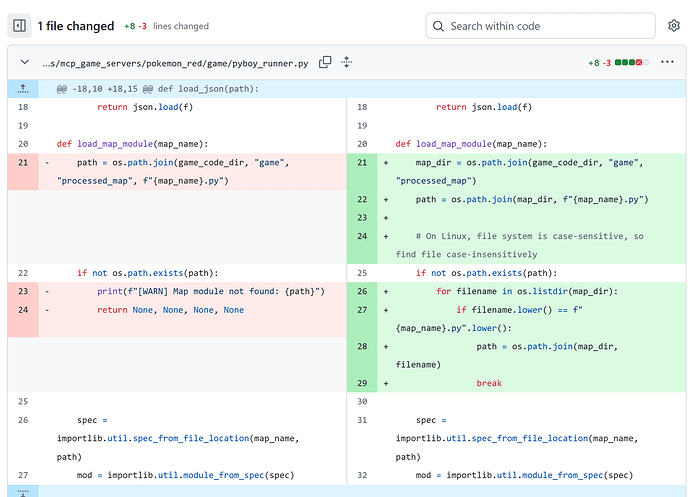The image size is (690, 497).
Task: Click the diffstat colored squares indicator
Action: point(632,62)
